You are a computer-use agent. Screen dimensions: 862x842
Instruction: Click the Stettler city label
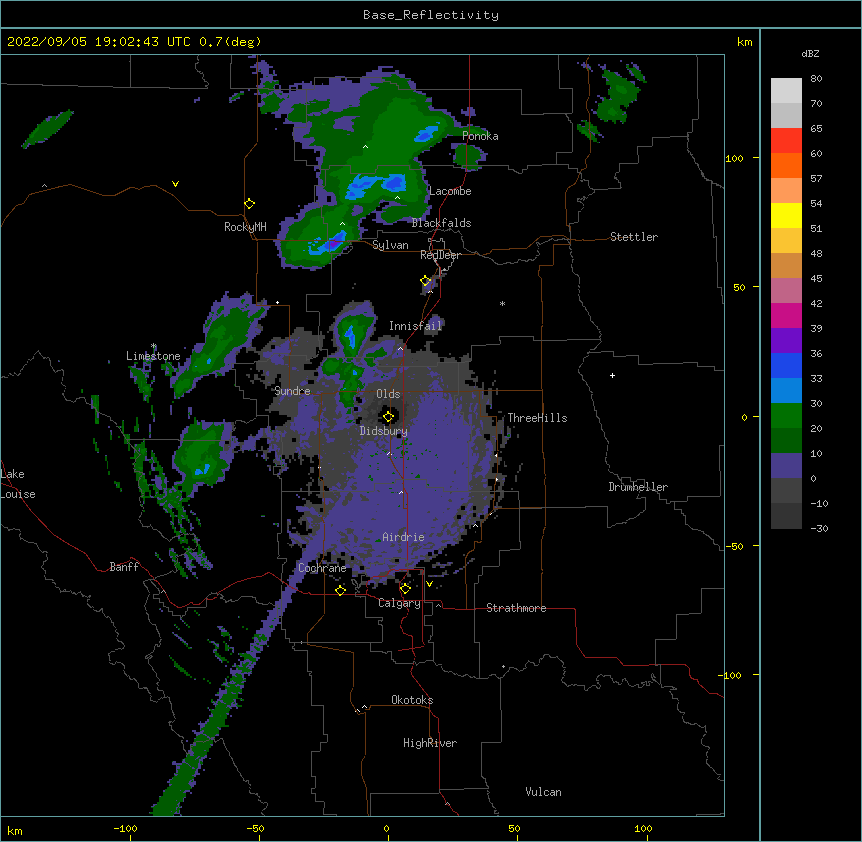point(634,237)
